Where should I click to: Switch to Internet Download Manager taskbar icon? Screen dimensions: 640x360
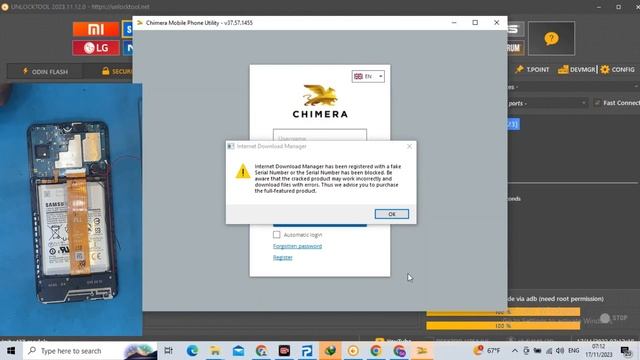click(x=330, y=351)
